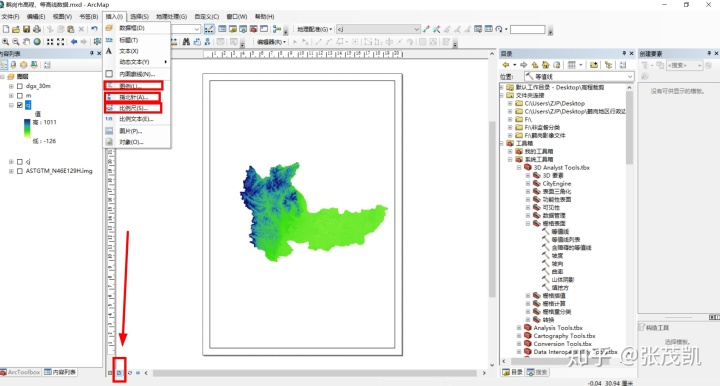720x386 pixels.
Task: Switch to the 目录 tab in Catalog panel
Action: coord(512,372)
